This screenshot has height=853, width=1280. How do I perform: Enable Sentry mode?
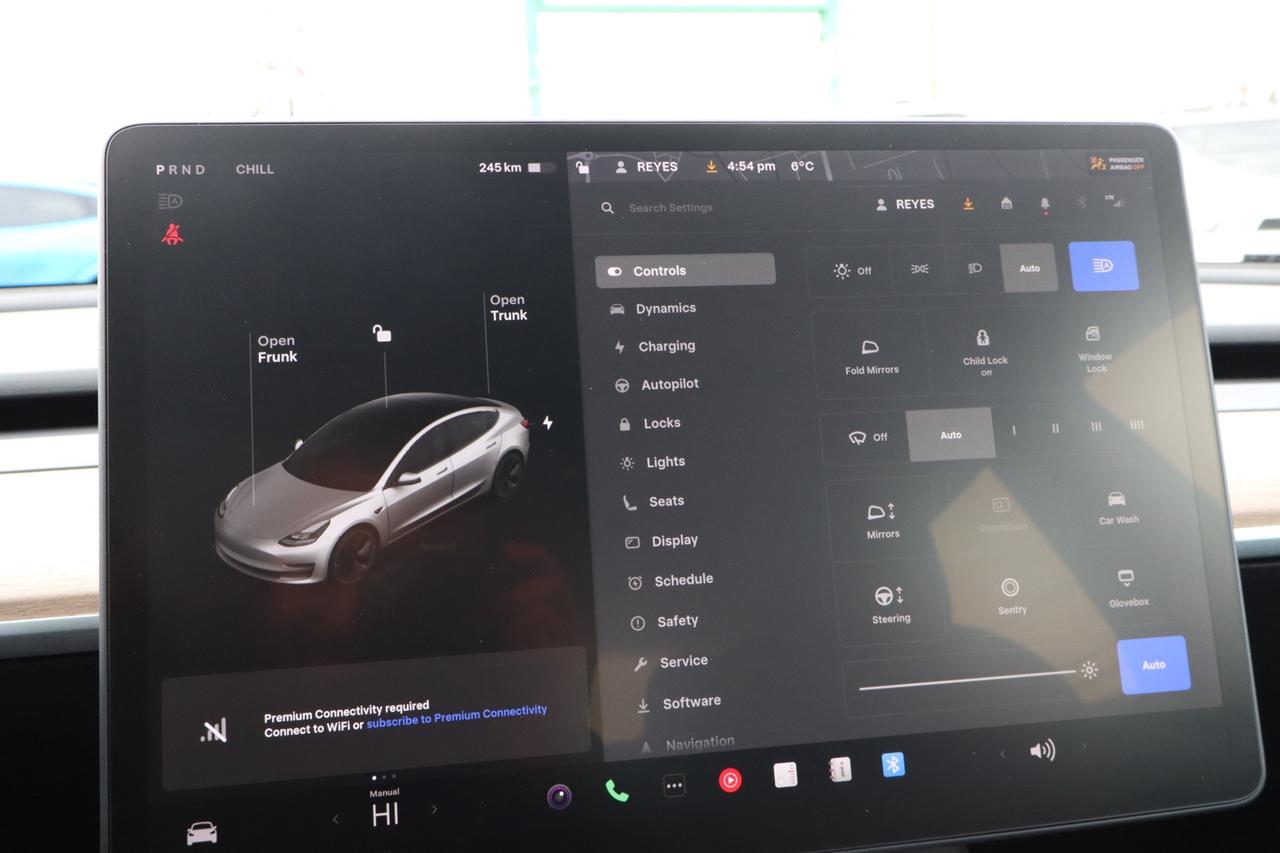[x=1010, y=597]
